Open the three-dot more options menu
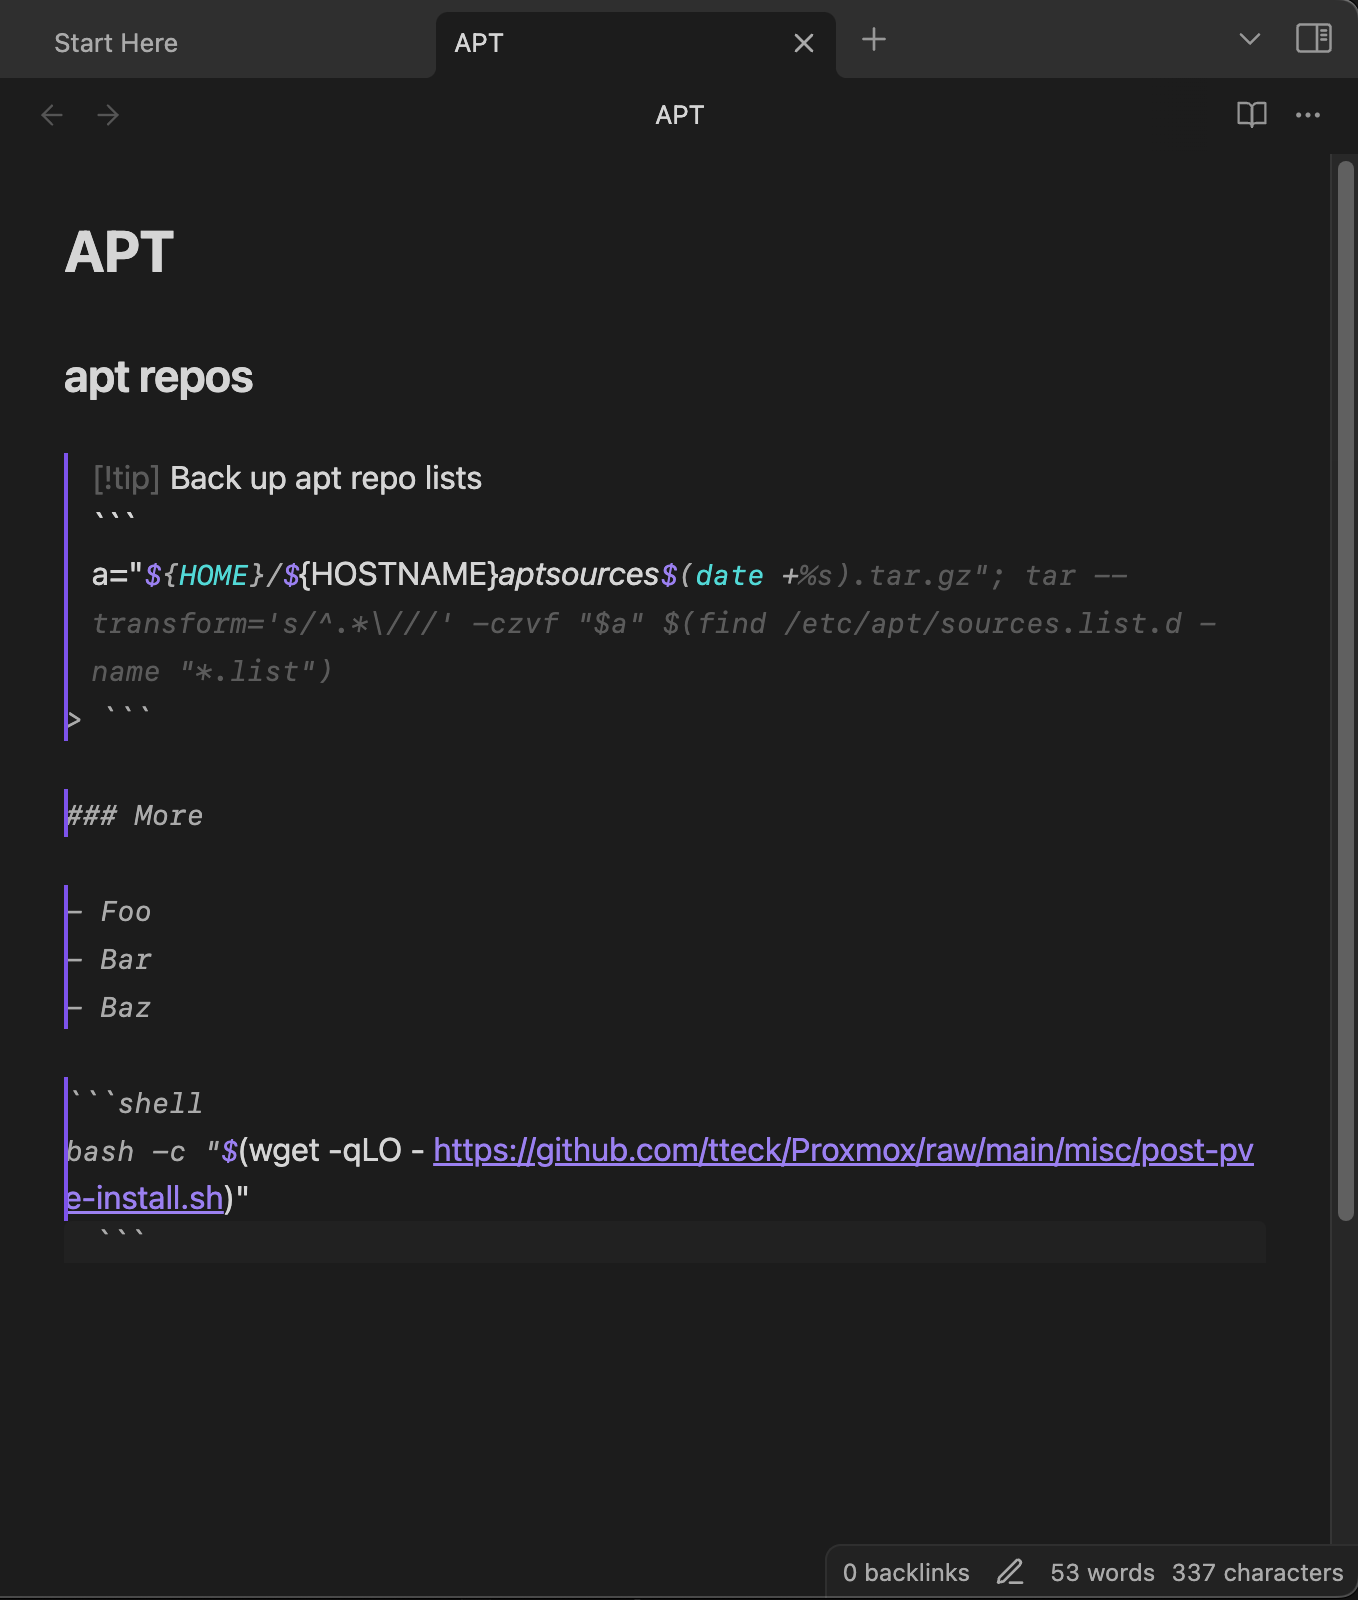The width and height of the screenshot is (1358, 1600). tap(1307, 115)
